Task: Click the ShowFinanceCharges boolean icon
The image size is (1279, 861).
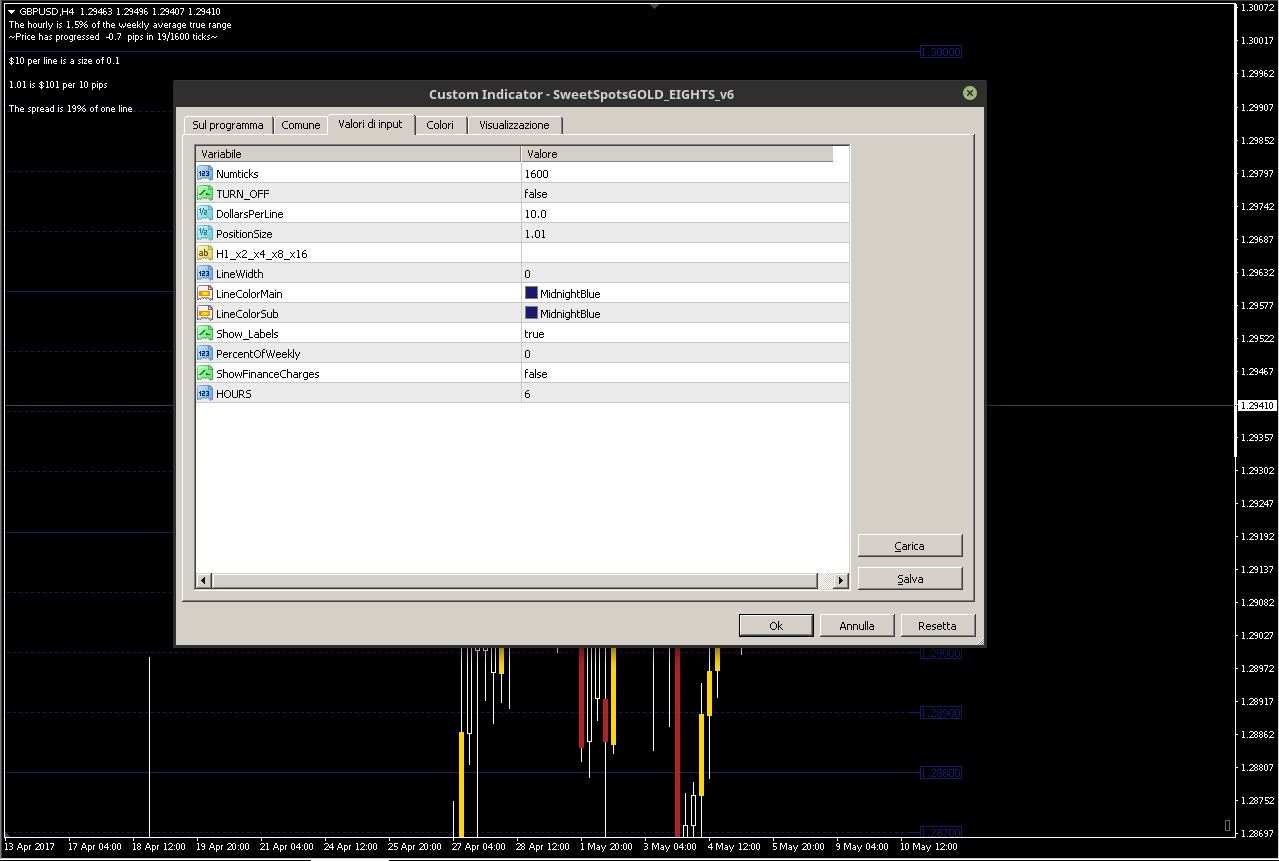Action: (x=204, y=374)
